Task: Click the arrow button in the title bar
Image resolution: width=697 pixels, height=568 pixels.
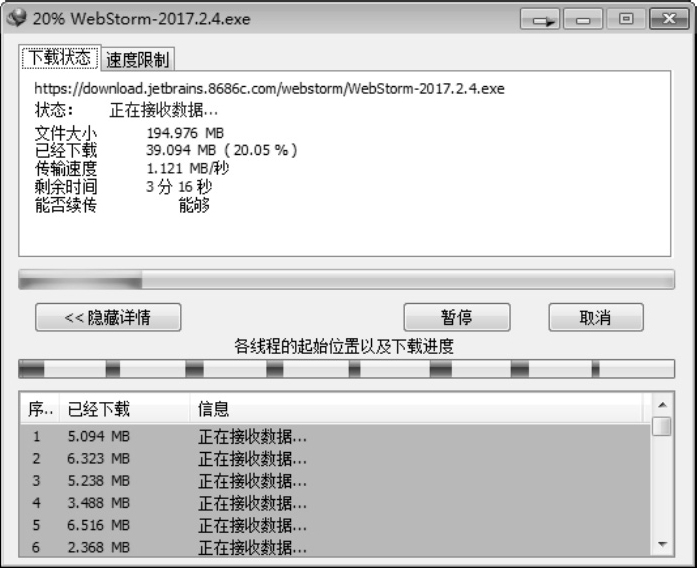Action: point(540,19)
